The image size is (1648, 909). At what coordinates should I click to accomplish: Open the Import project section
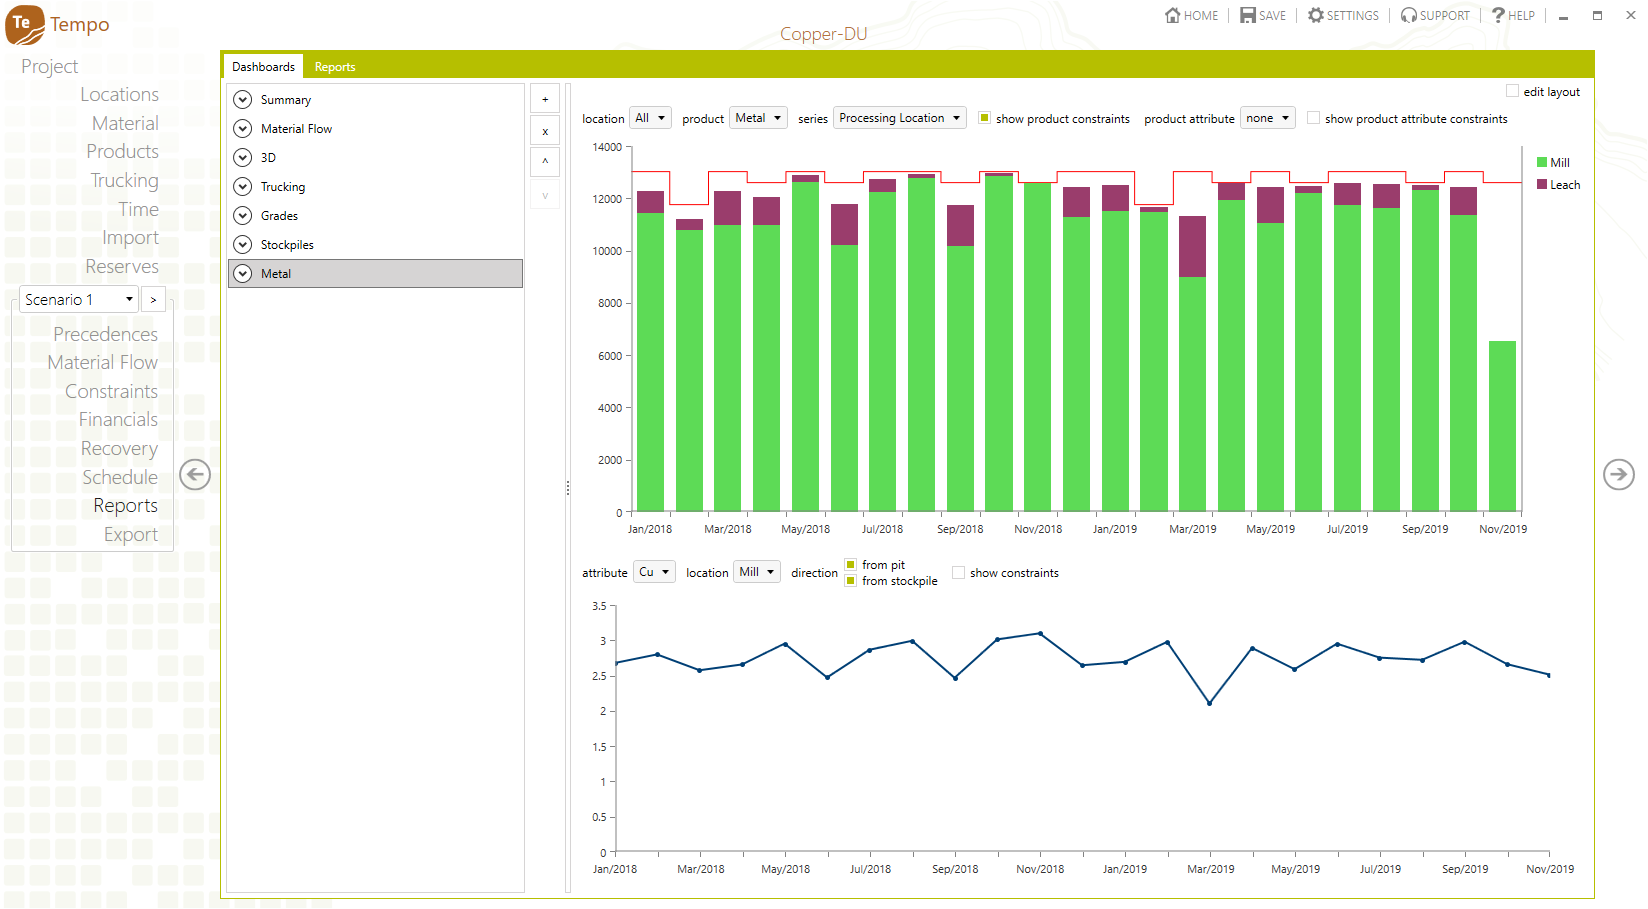(x=130, y=237)
